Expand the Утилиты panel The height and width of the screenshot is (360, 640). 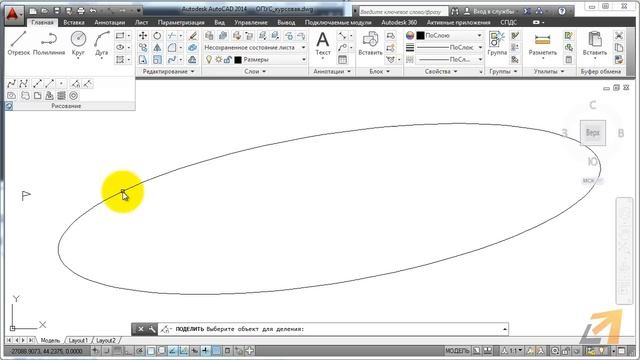click(x=549, y=71)
